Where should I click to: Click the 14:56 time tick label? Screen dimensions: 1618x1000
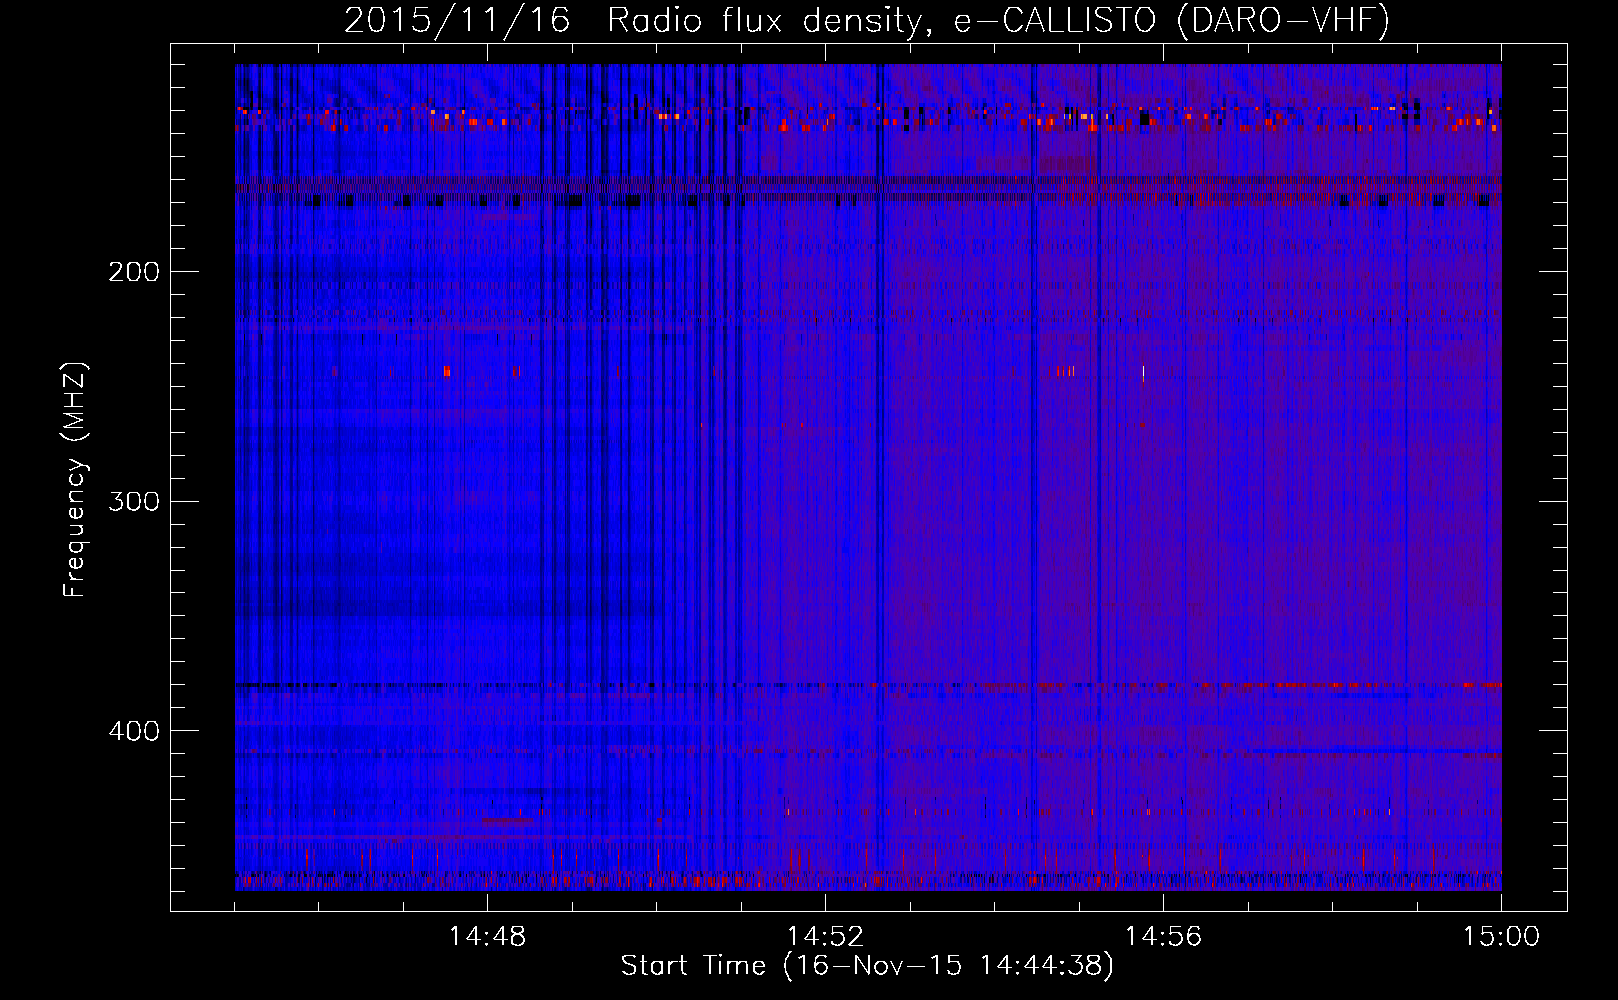[1163, 937]
